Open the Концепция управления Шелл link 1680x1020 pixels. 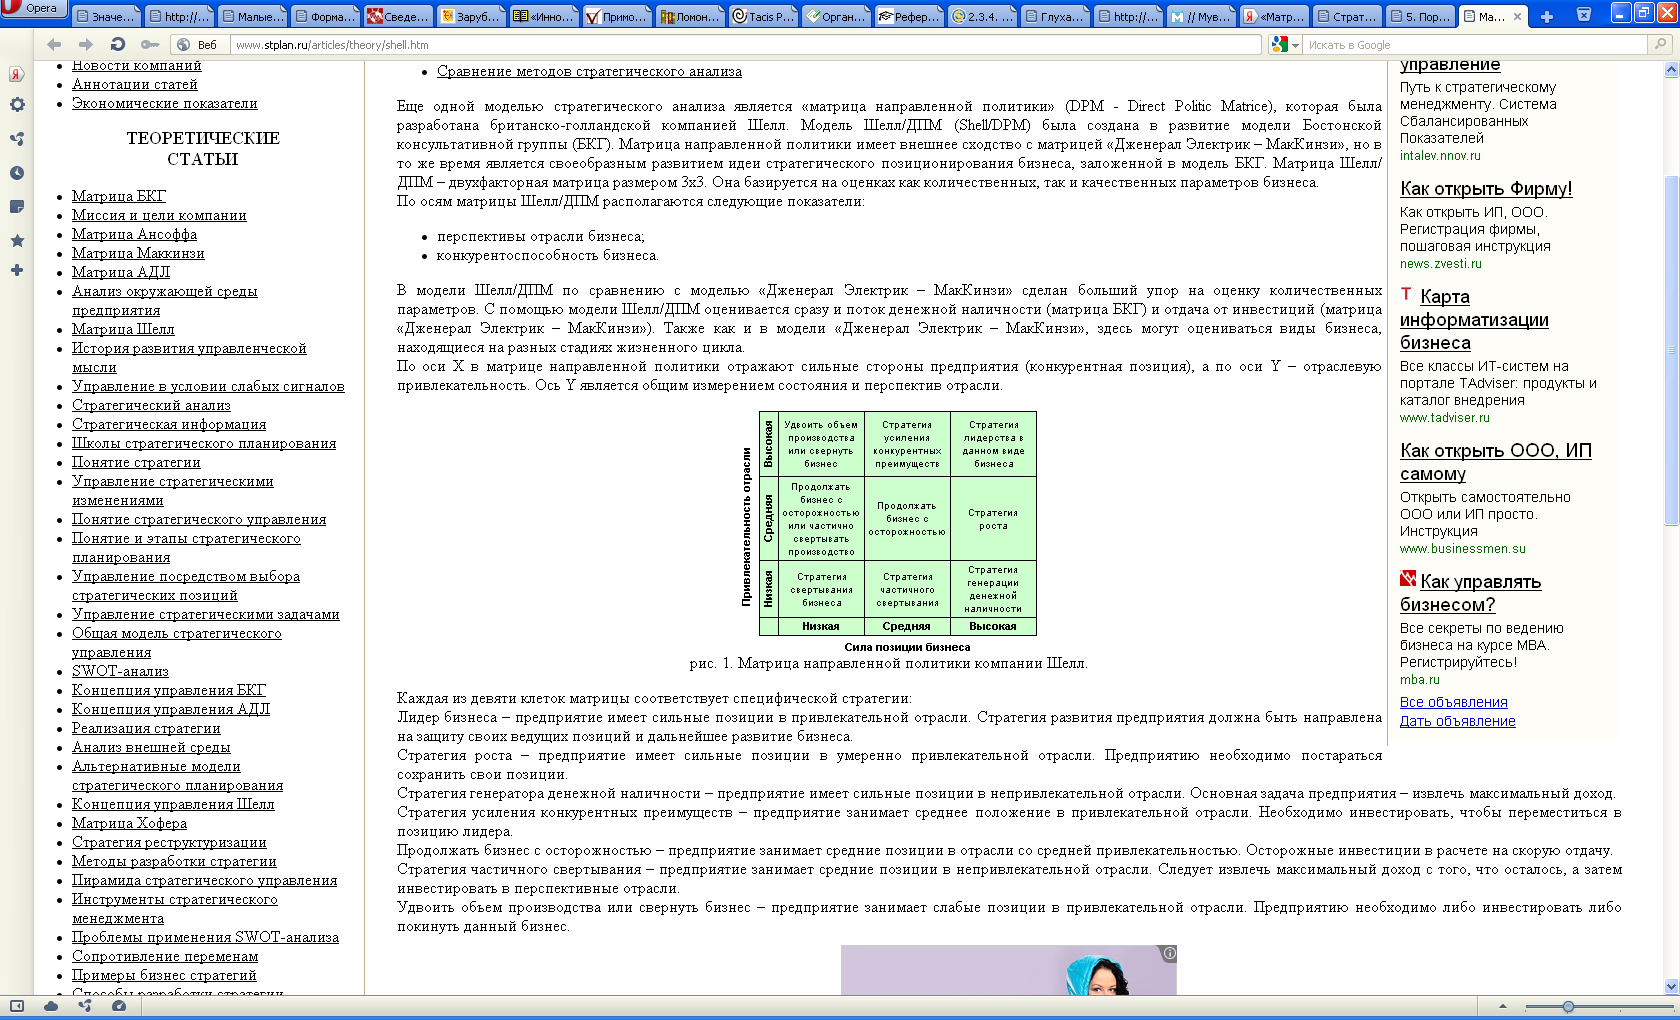[x=173, y=804]
